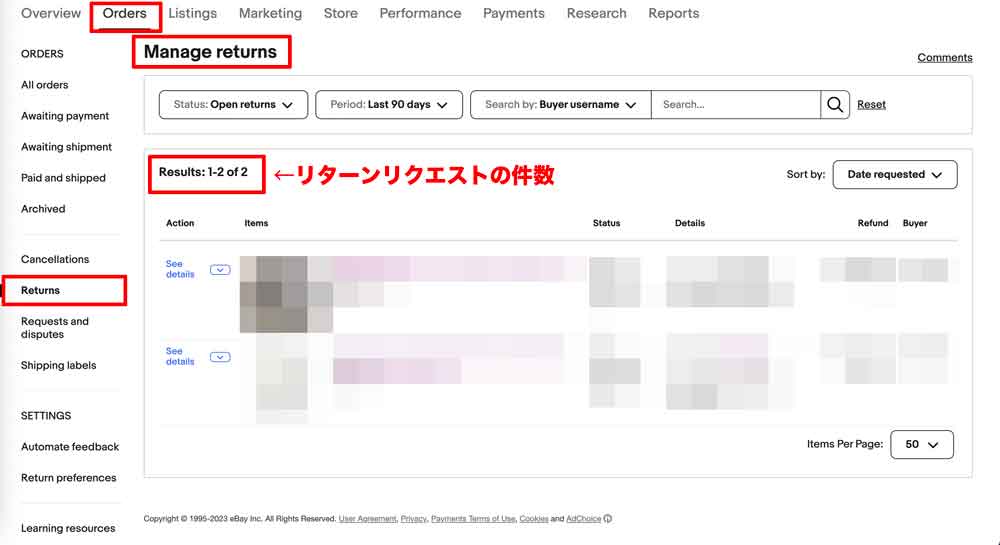Image resolution: width=1000 pixels, height=545 pixels.
Task: Open the Payments tab
Action: click(514, 13)
